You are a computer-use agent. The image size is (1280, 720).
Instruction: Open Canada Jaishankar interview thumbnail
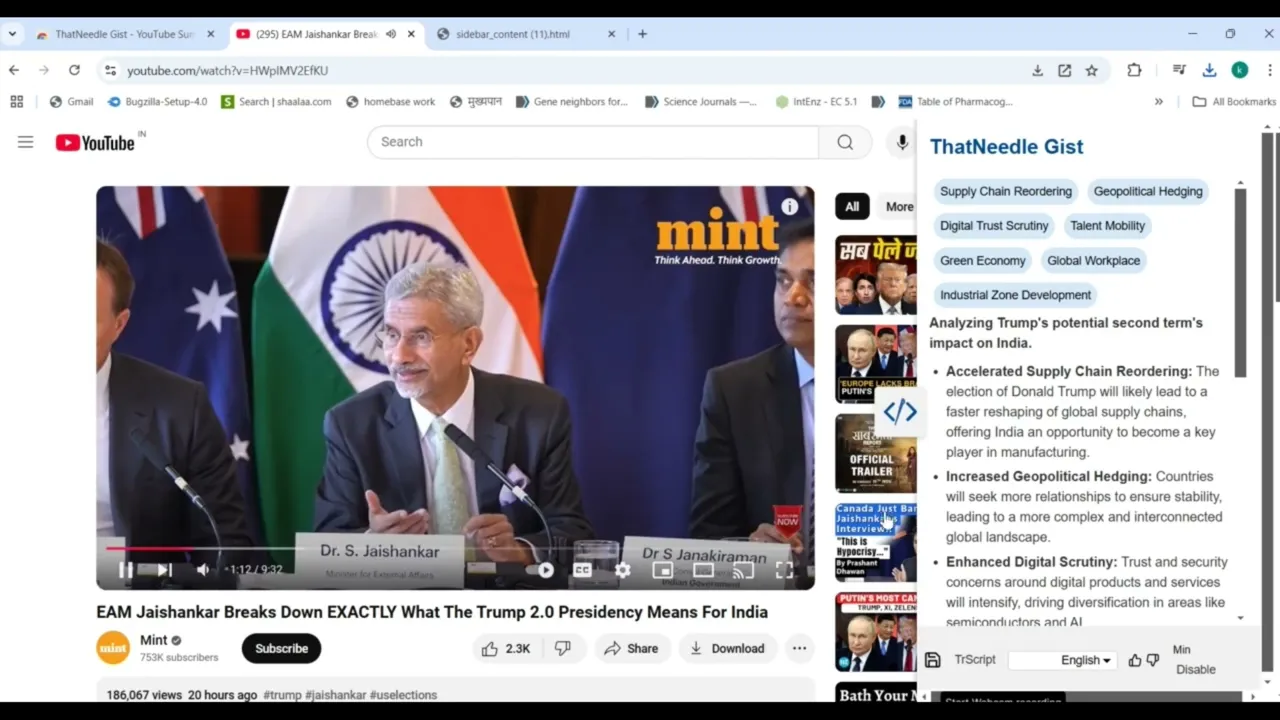(876, 542)
